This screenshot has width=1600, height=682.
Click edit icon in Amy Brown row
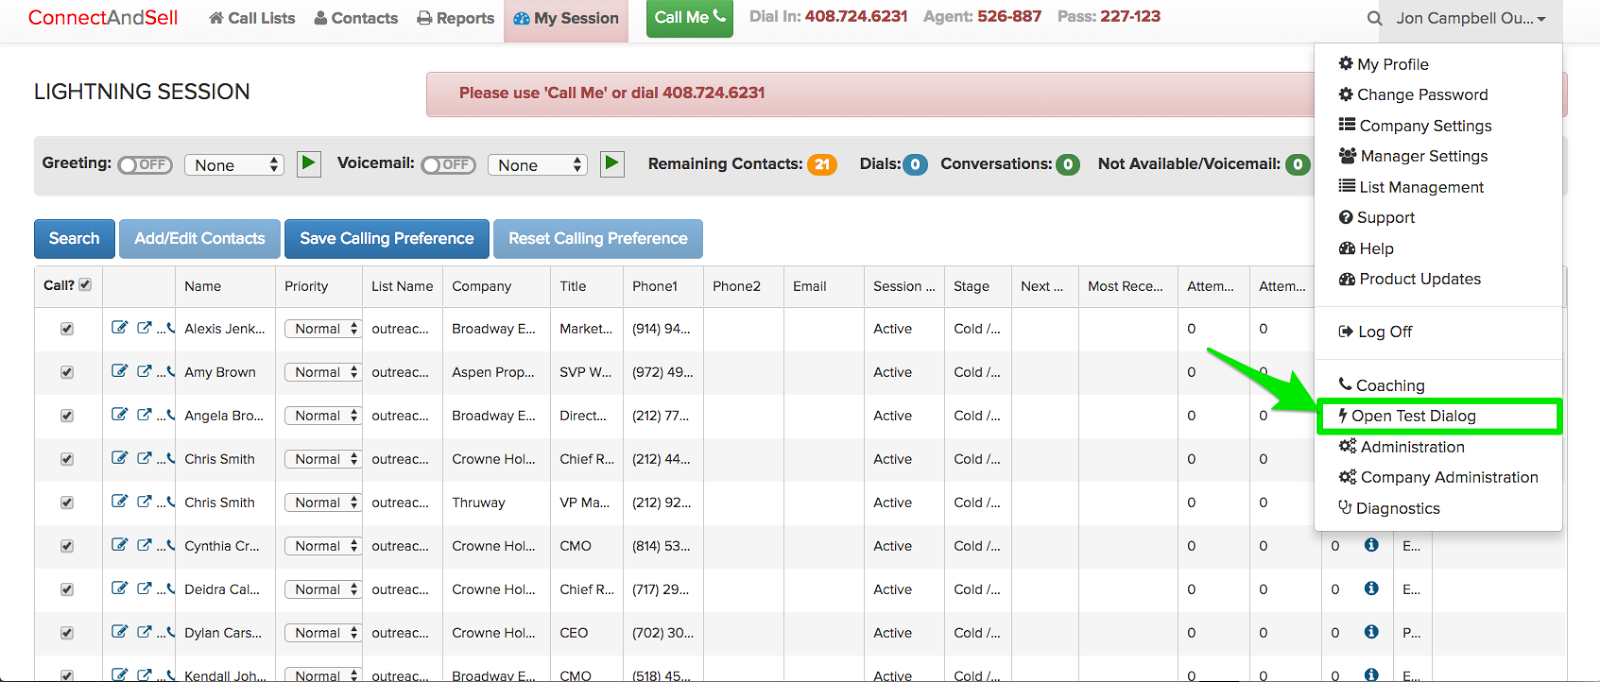(120, 371)
